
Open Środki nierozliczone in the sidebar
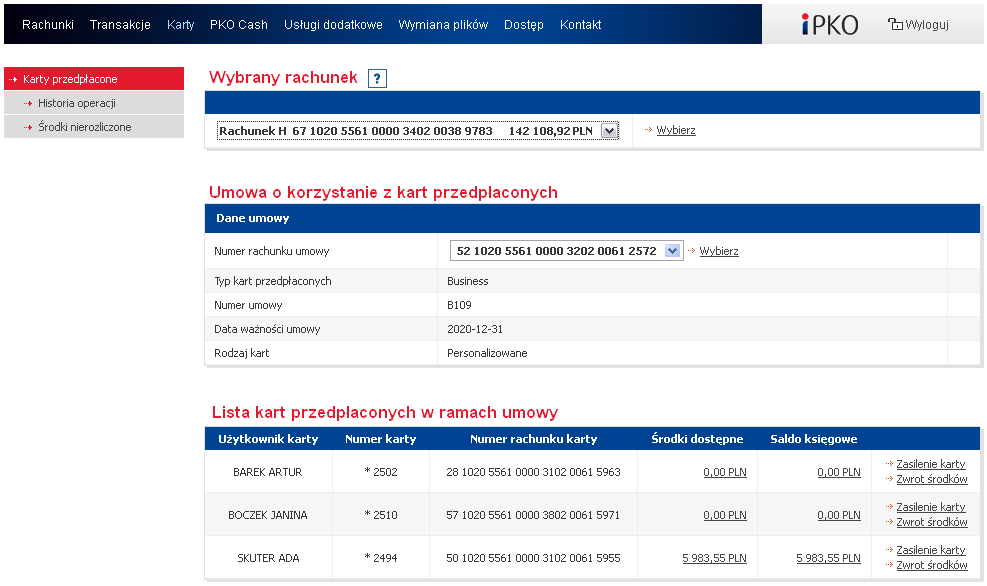pyautogui.click(x=94, y=127)
